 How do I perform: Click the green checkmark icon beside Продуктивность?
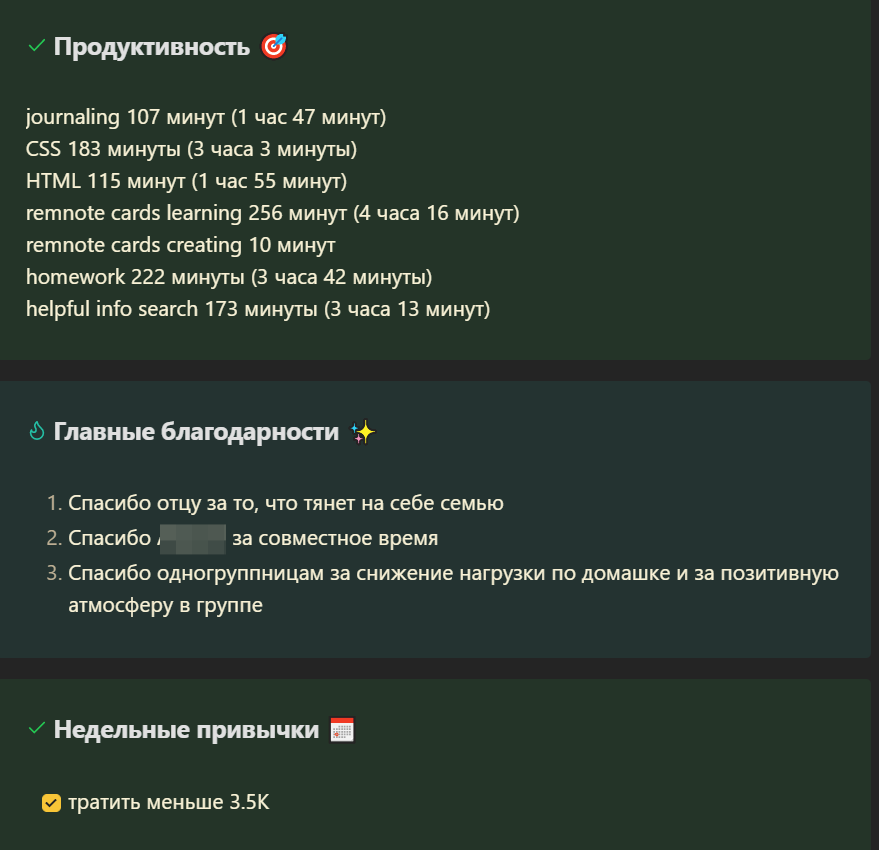click(36, 46)
